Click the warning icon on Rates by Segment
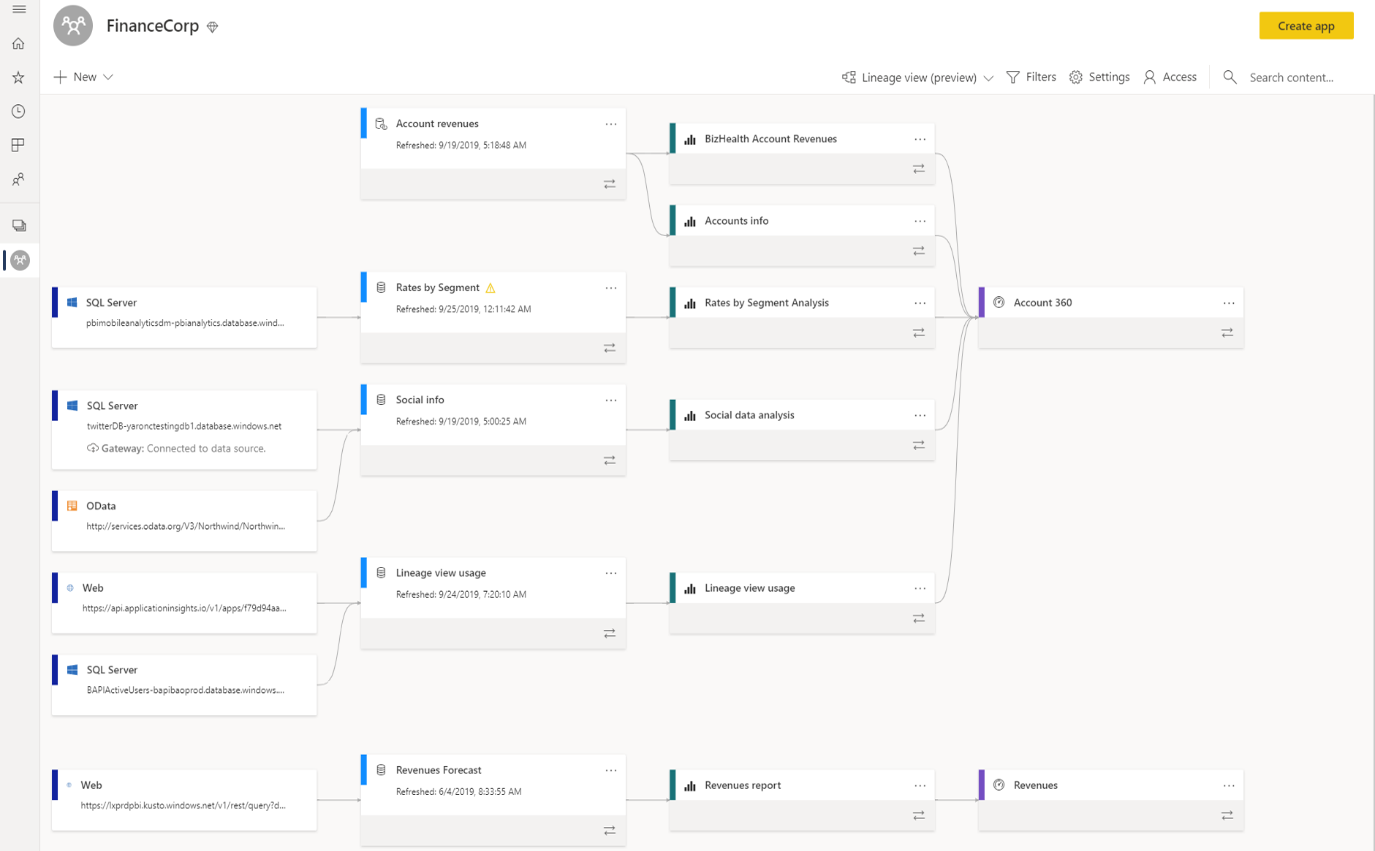Image resolution: width=1375 pixels, height=851 pixels. coord(490,288)
